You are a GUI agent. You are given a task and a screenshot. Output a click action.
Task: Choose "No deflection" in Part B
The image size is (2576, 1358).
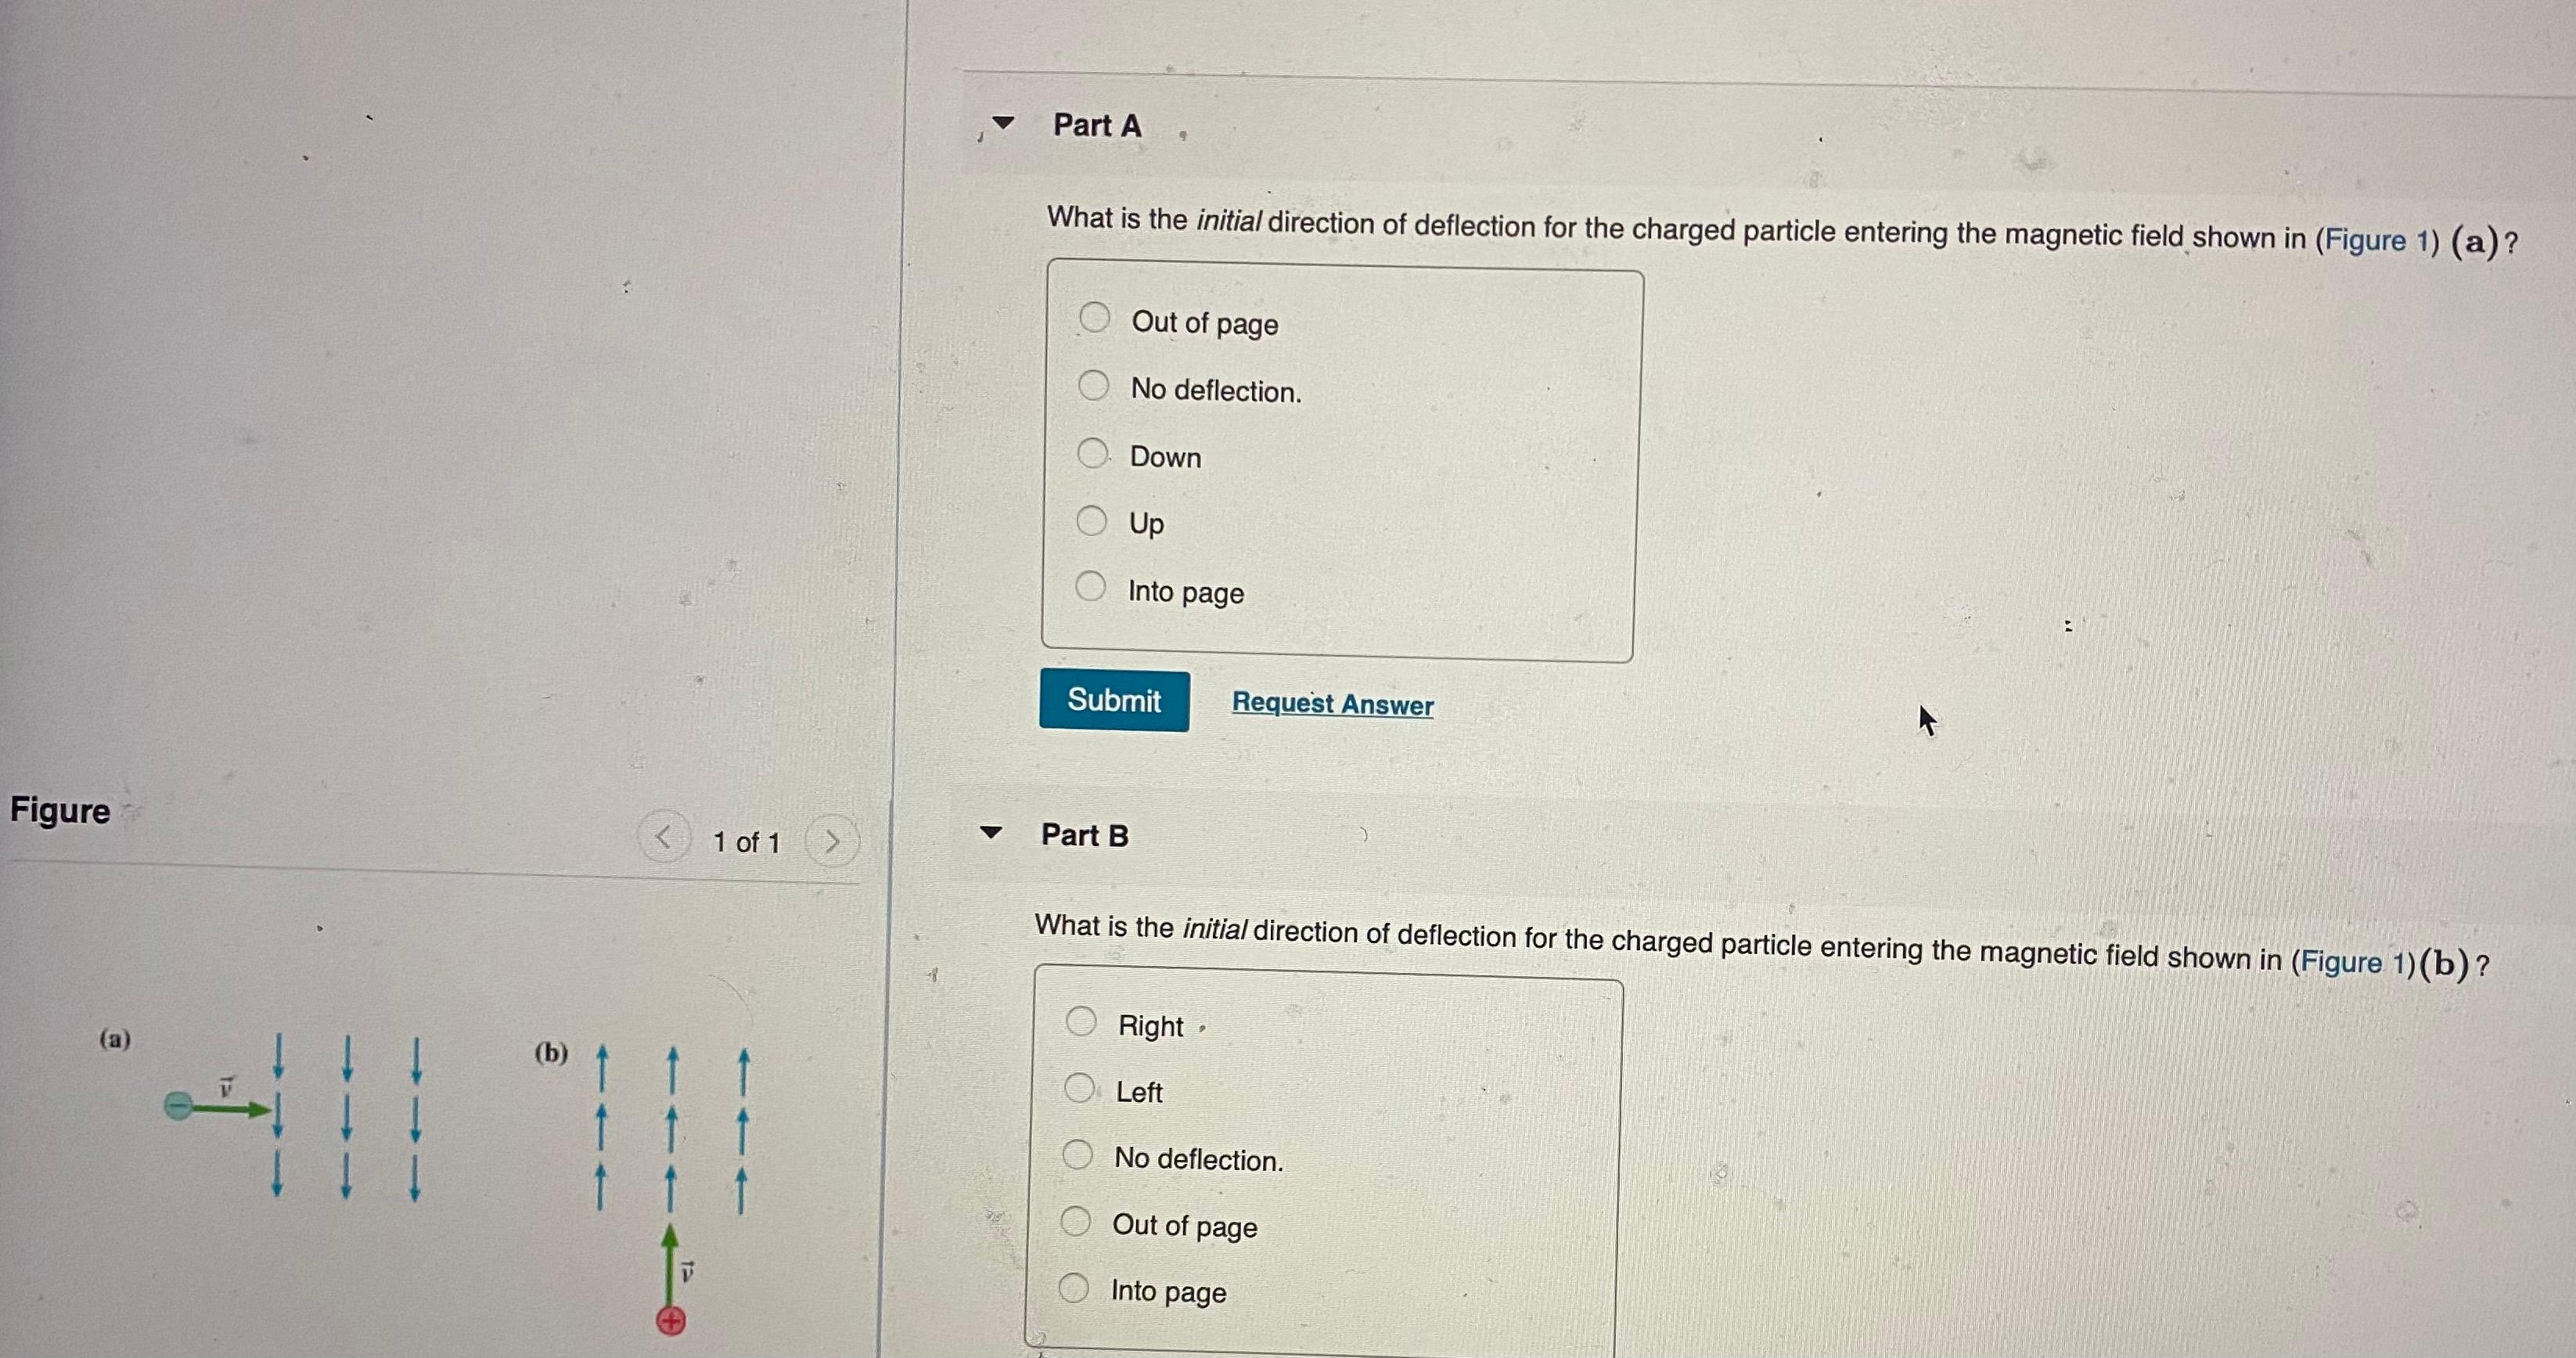1078,1155
